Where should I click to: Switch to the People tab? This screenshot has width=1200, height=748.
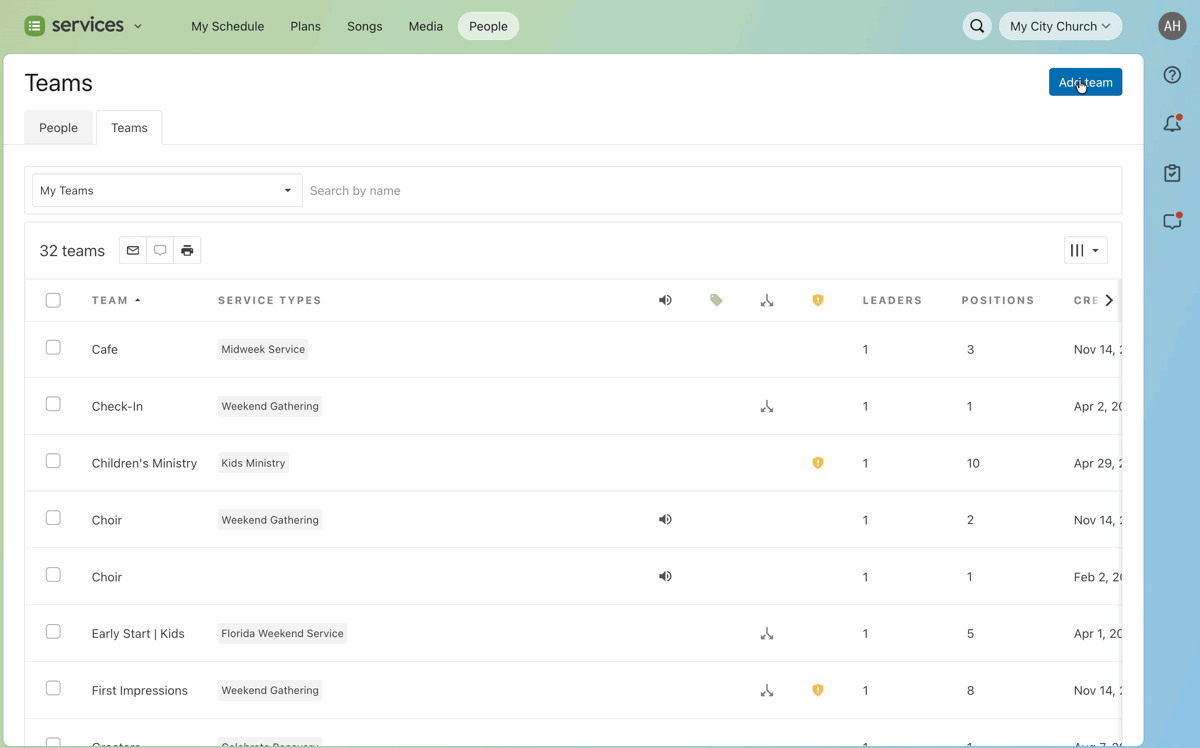point(58,128)
